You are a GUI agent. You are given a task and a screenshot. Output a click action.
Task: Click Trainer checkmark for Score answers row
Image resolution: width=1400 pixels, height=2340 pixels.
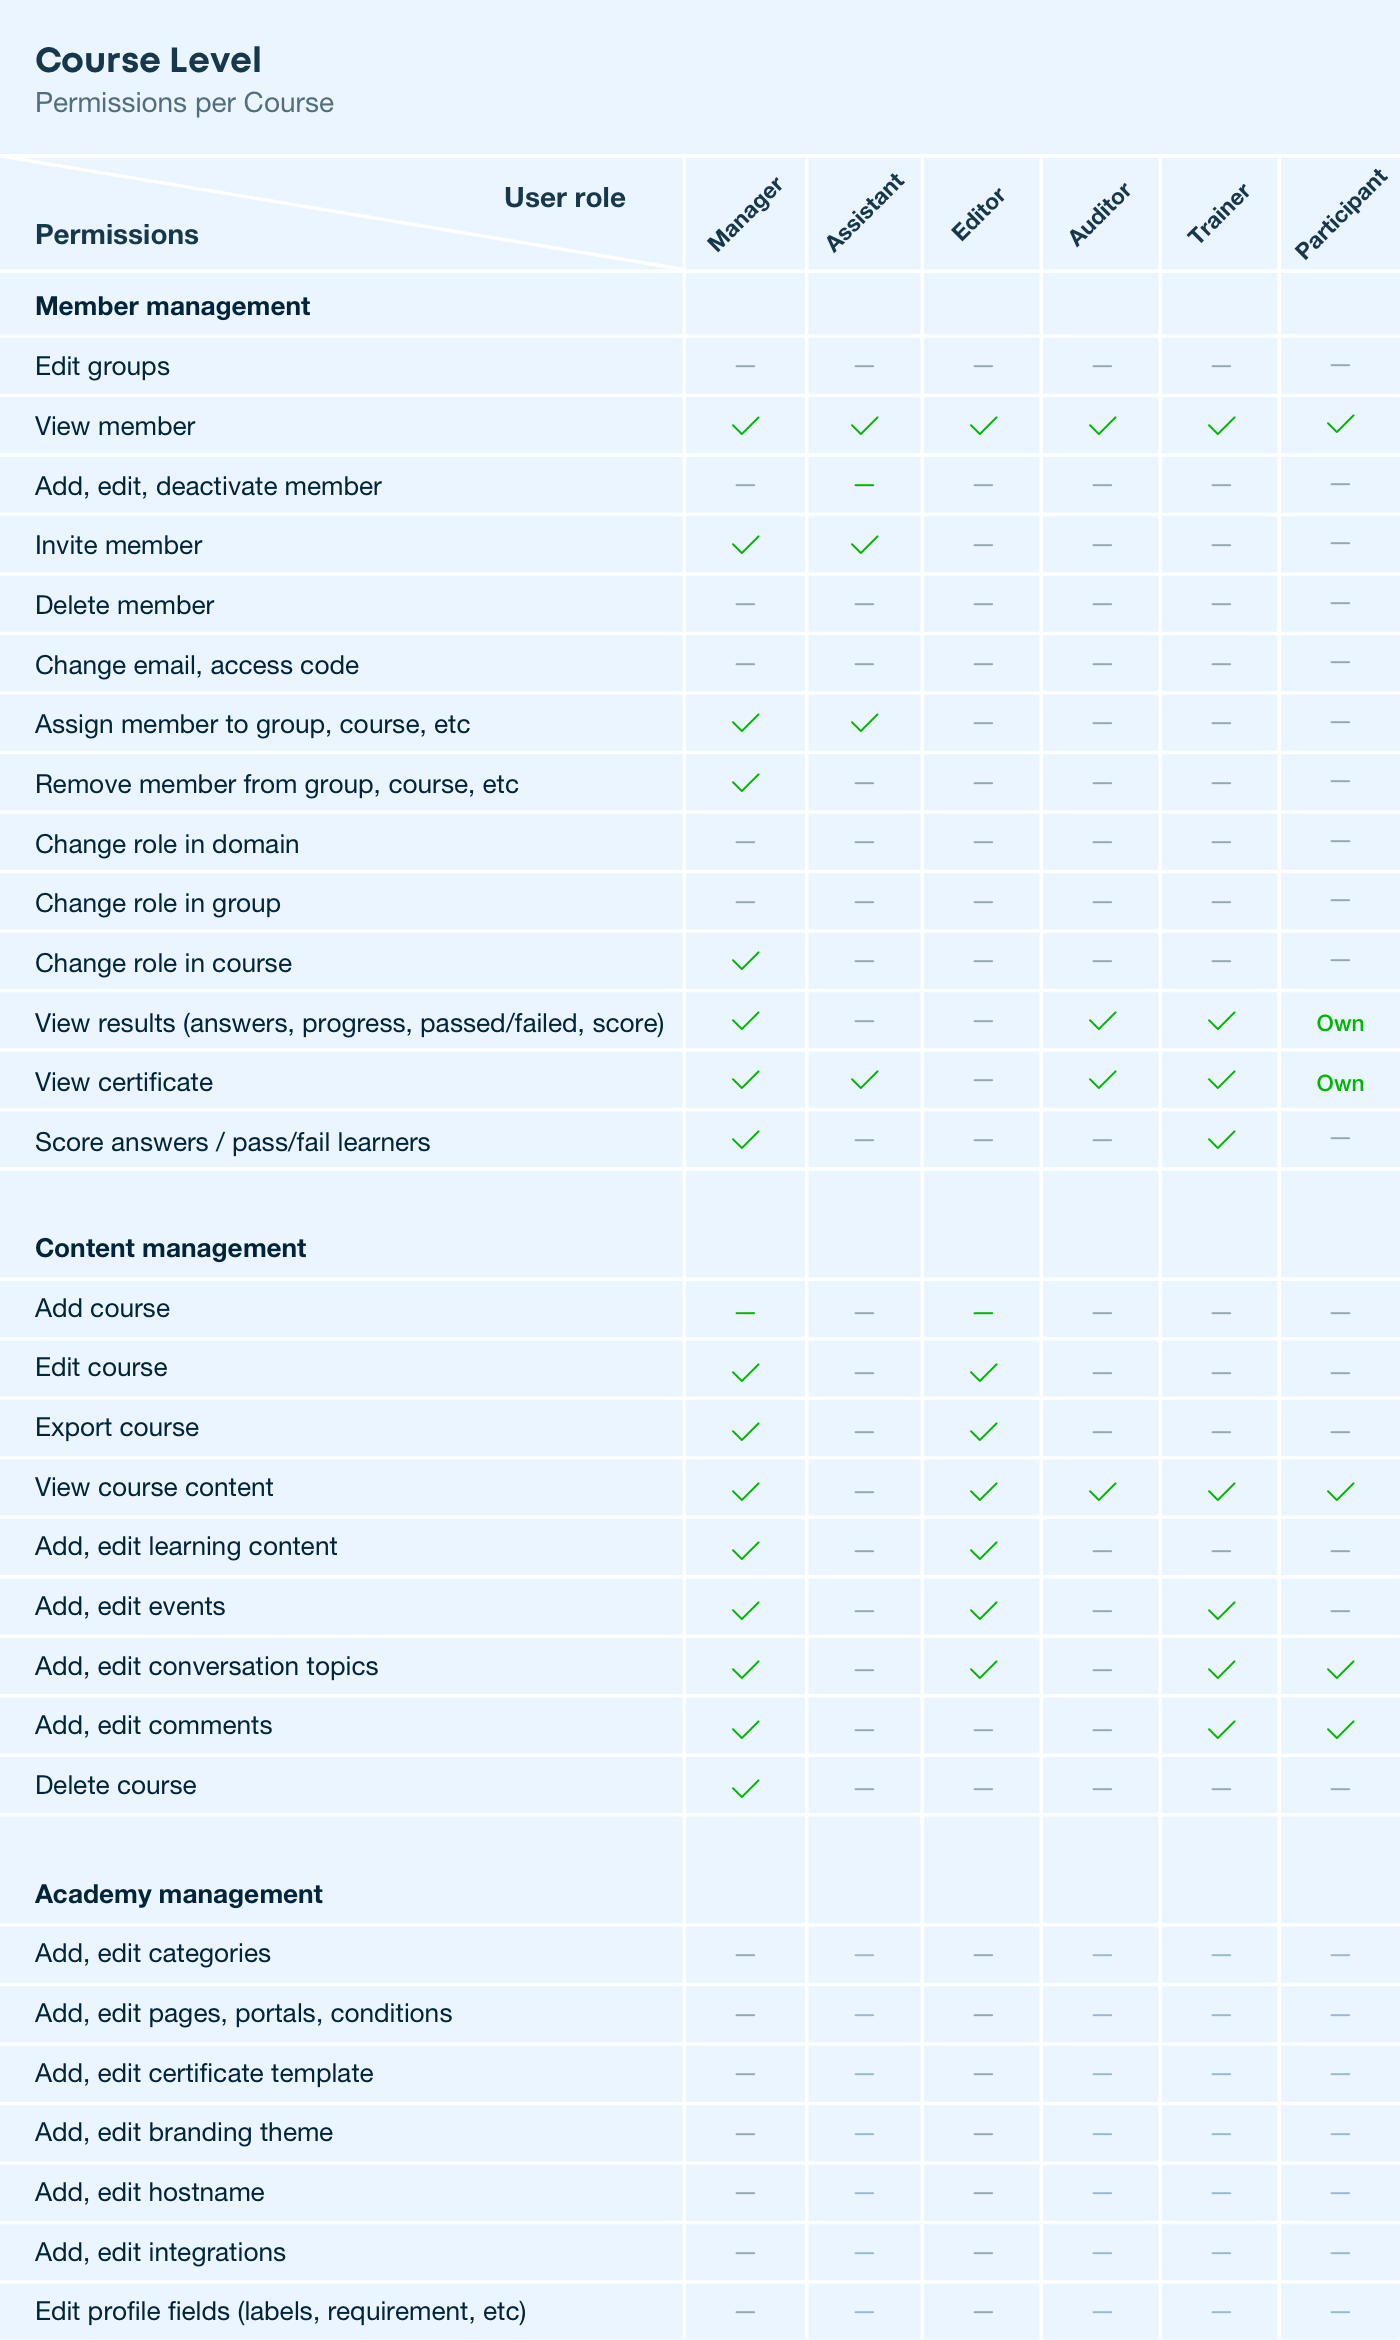click(x=1221, y=1140)
